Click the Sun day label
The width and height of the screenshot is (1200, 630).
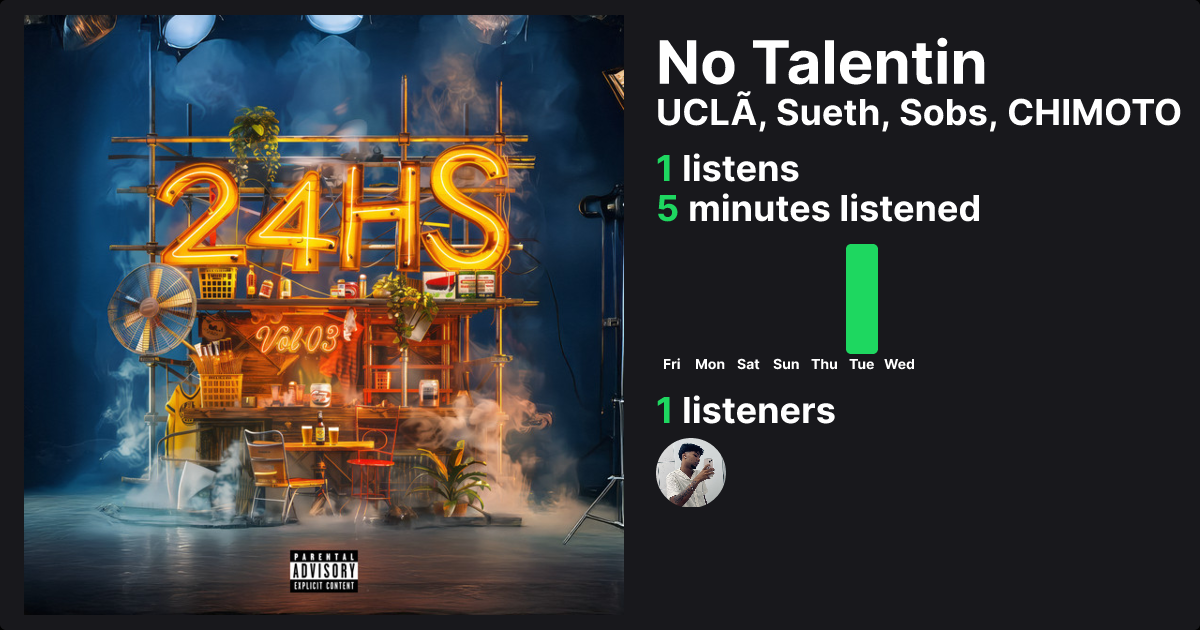786,364
